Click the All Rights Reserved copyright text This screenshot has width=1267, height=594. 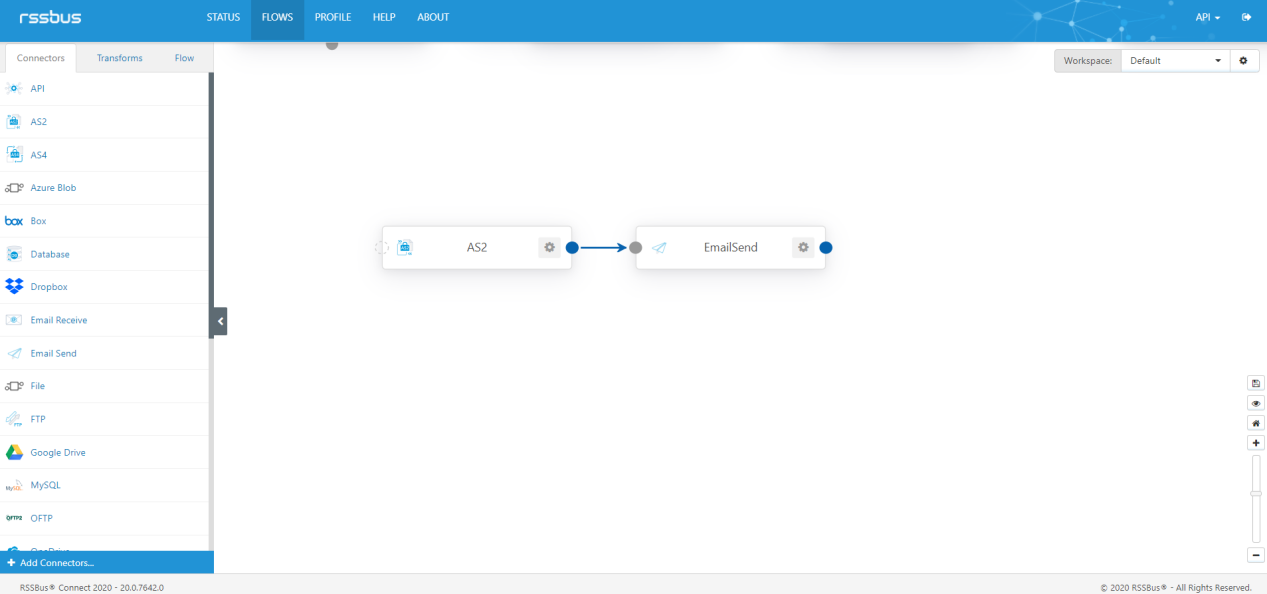tap(1175, 588)
